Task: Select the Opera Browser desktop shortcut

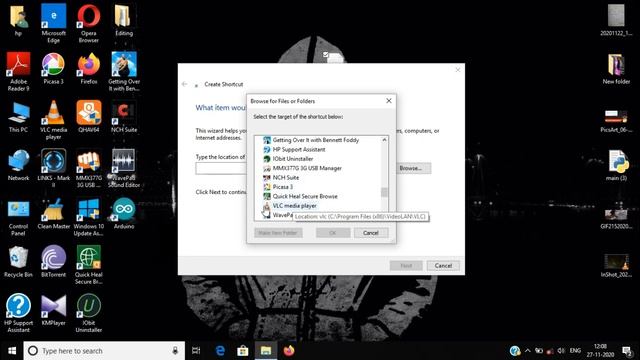Action: pos(89,23)
